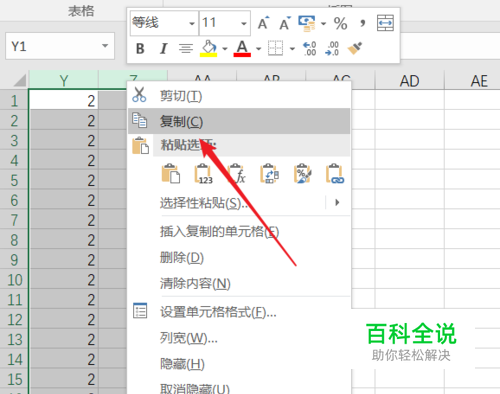Click the Format Cells icon
500x394 pixels.
140,311
